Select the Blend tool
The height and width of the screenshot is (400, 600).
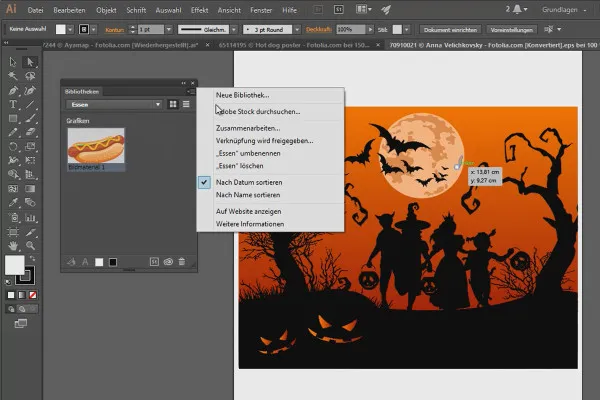[30, 202]
